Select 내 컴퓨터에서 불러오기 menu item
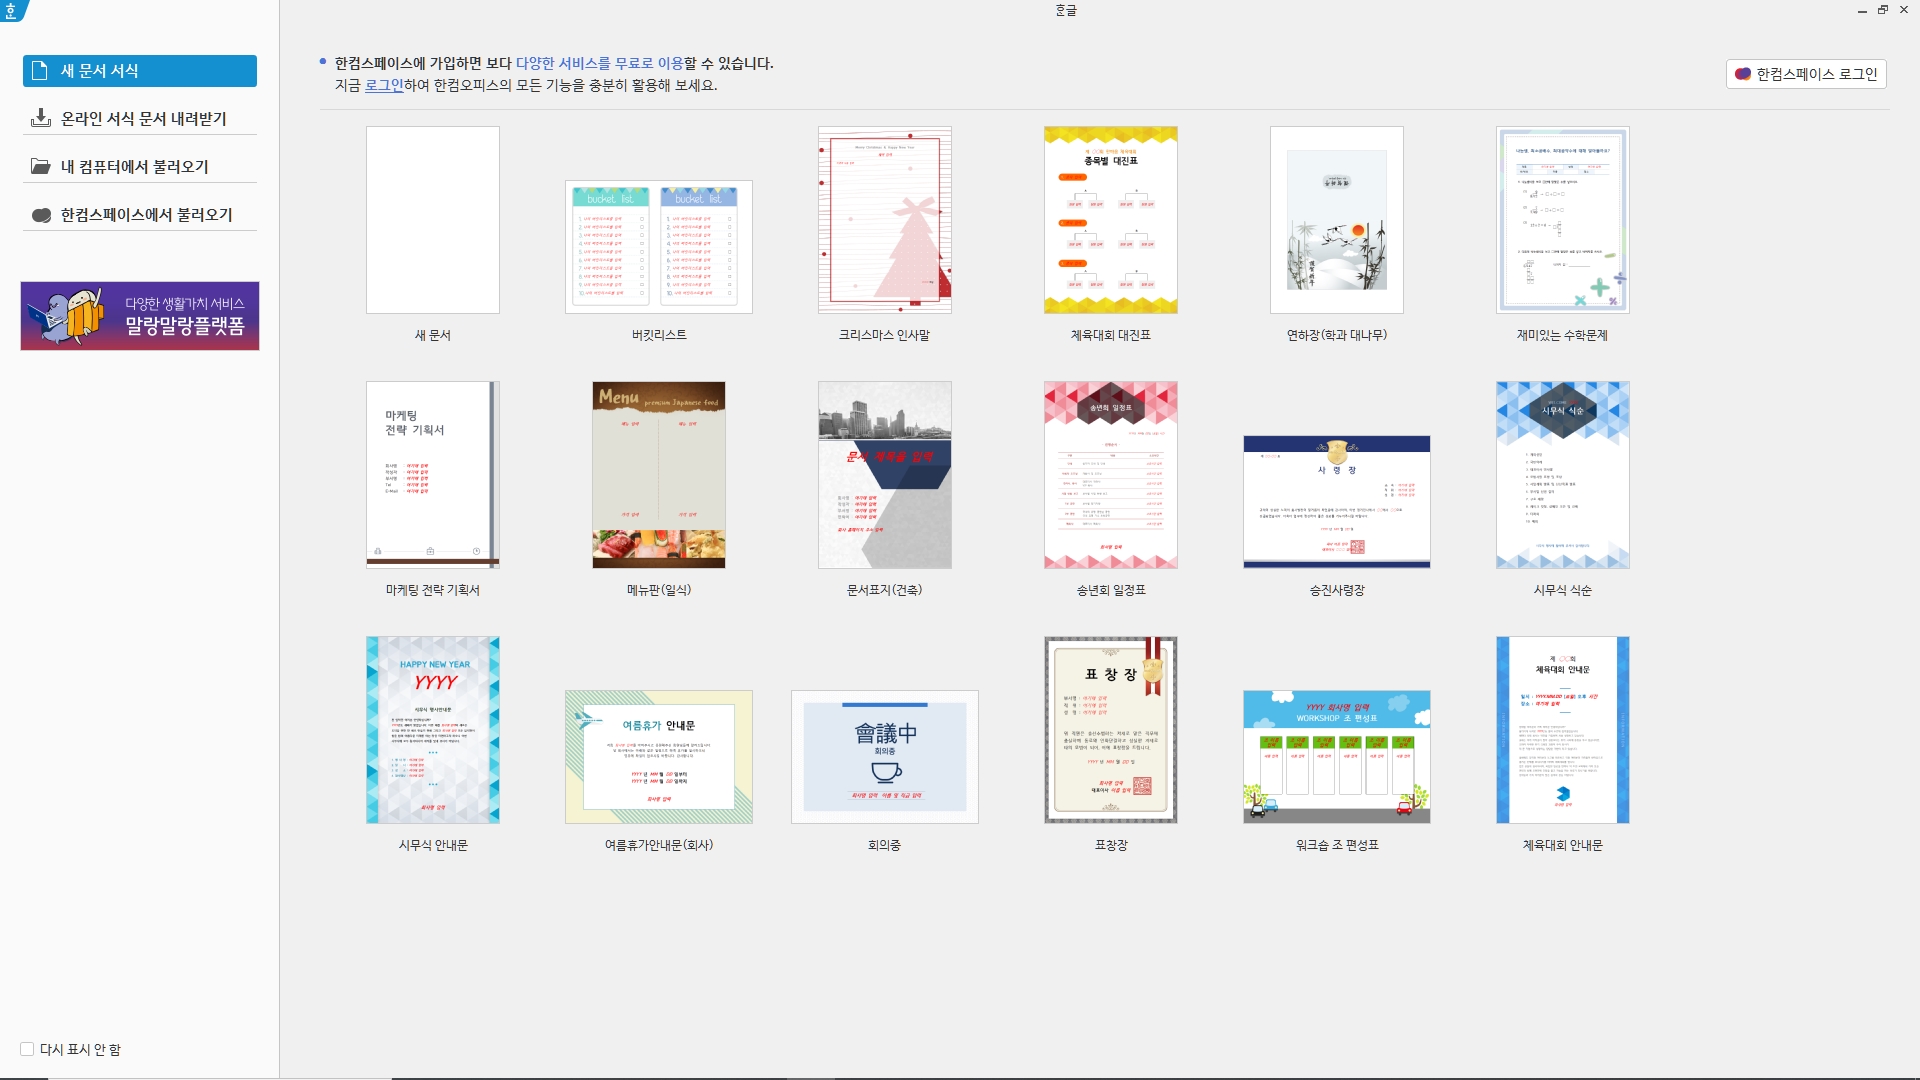 pos(135,167)
